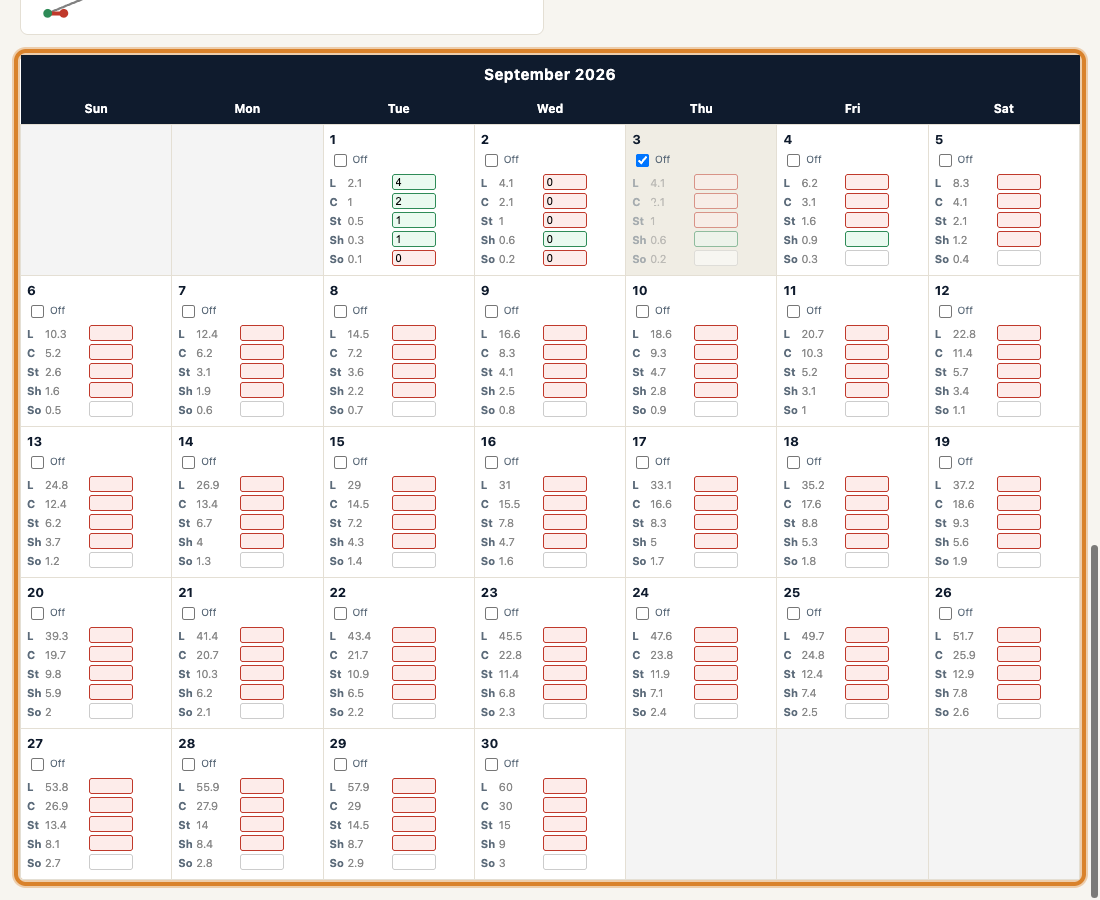Enable Off checkbox on September 4
1100x900 pixels.
(x=793, y=161)
